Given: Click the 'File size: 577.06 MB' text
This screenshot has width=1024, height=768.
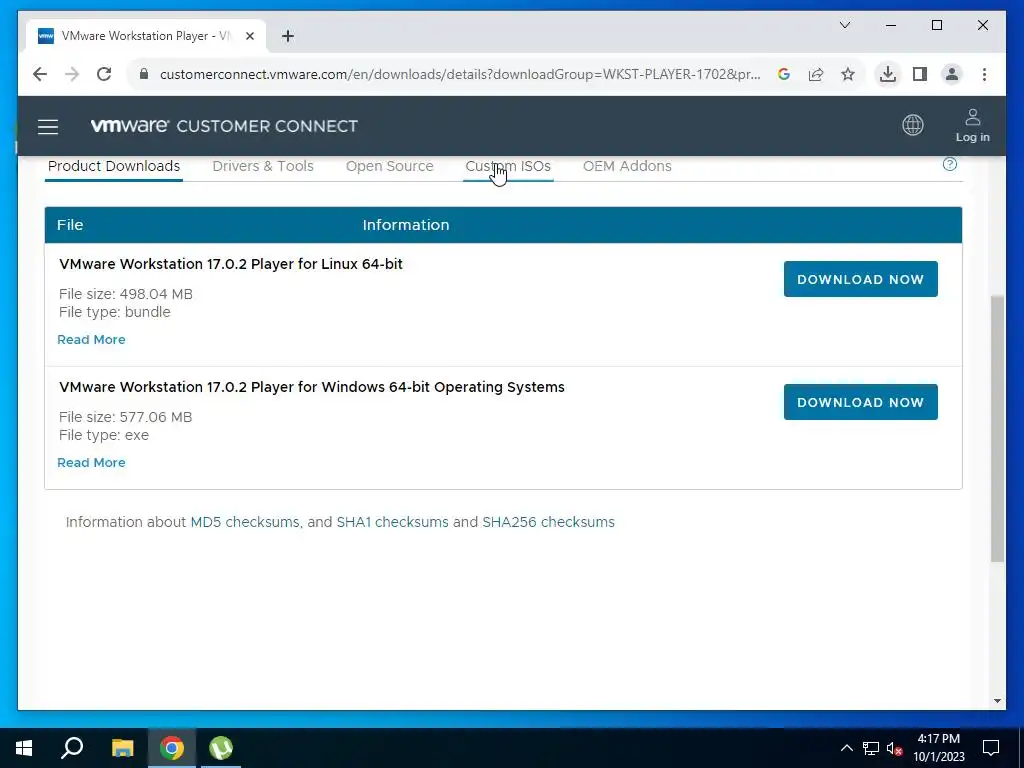Looking at the screenshot, I should click(125, 417).
